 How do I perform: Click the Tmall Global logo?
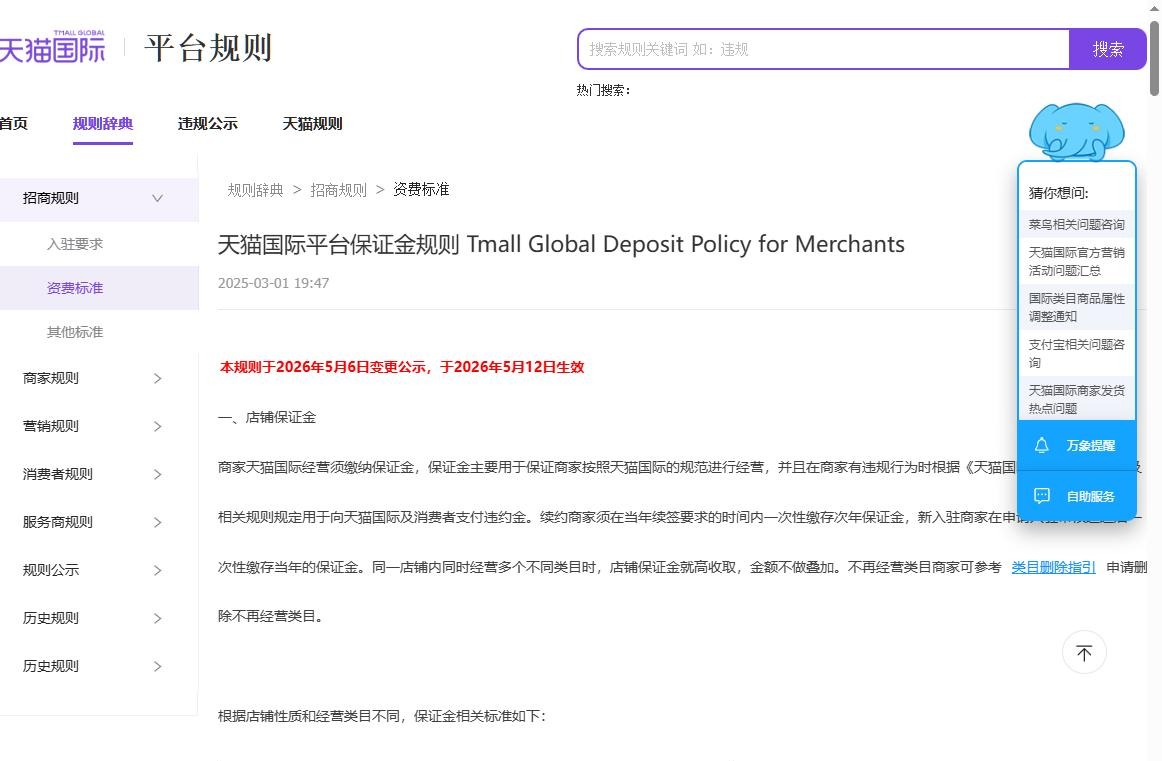[x=52, y=47]
